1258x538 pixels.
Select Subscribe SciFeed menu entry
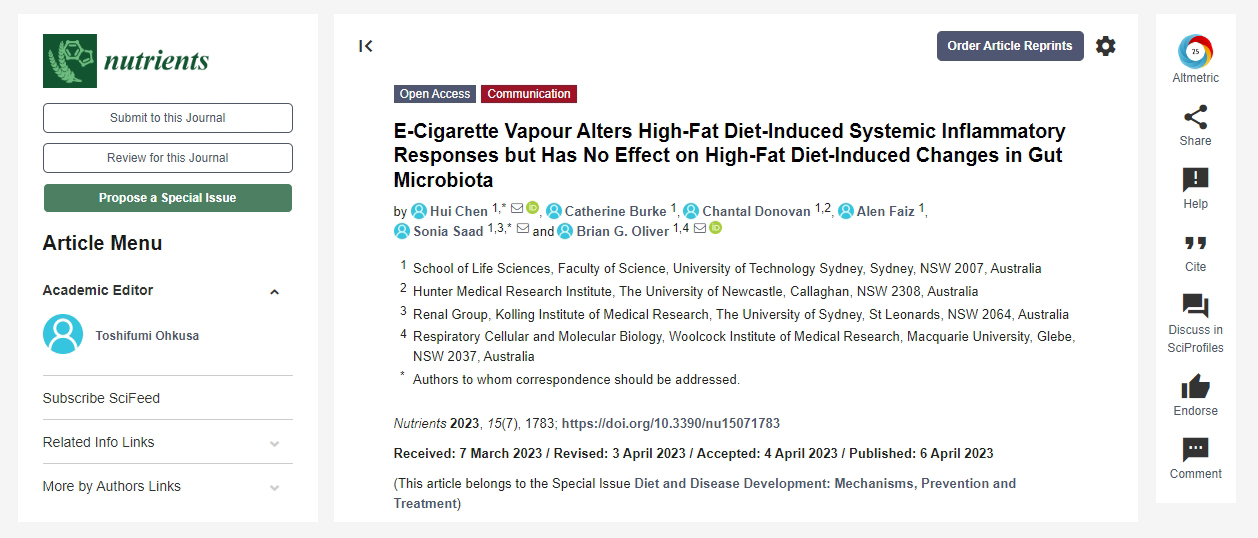coord(101,398)
